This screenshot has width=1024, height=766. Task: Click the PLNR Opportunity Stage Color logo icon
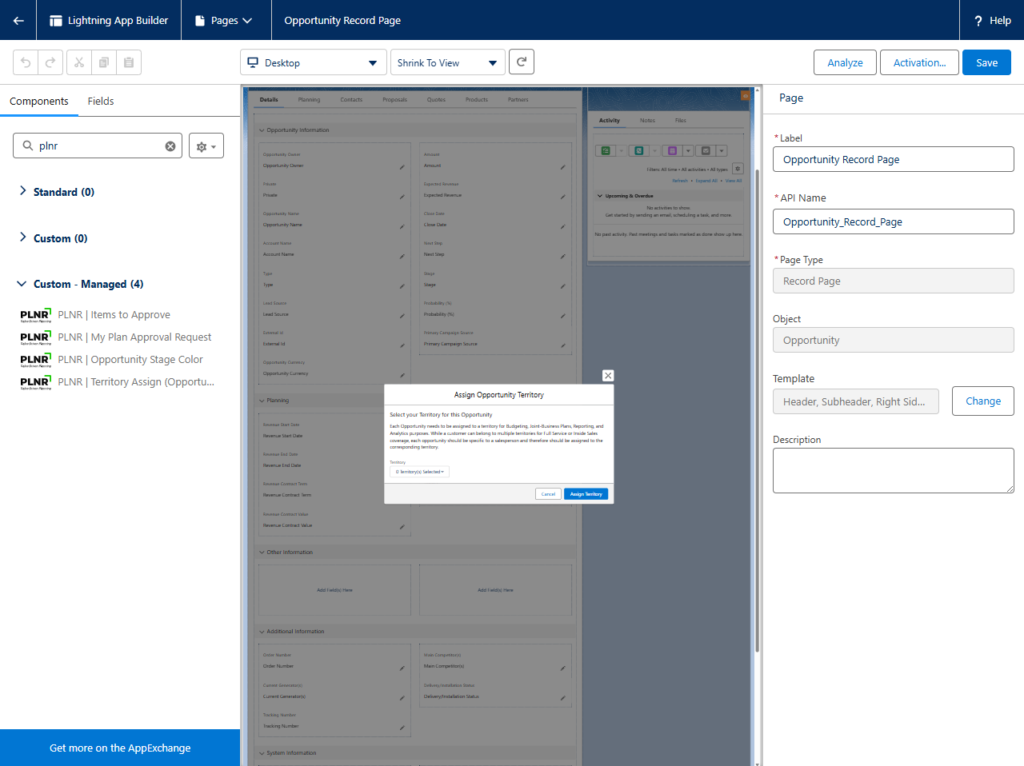(x=35, y=360)
